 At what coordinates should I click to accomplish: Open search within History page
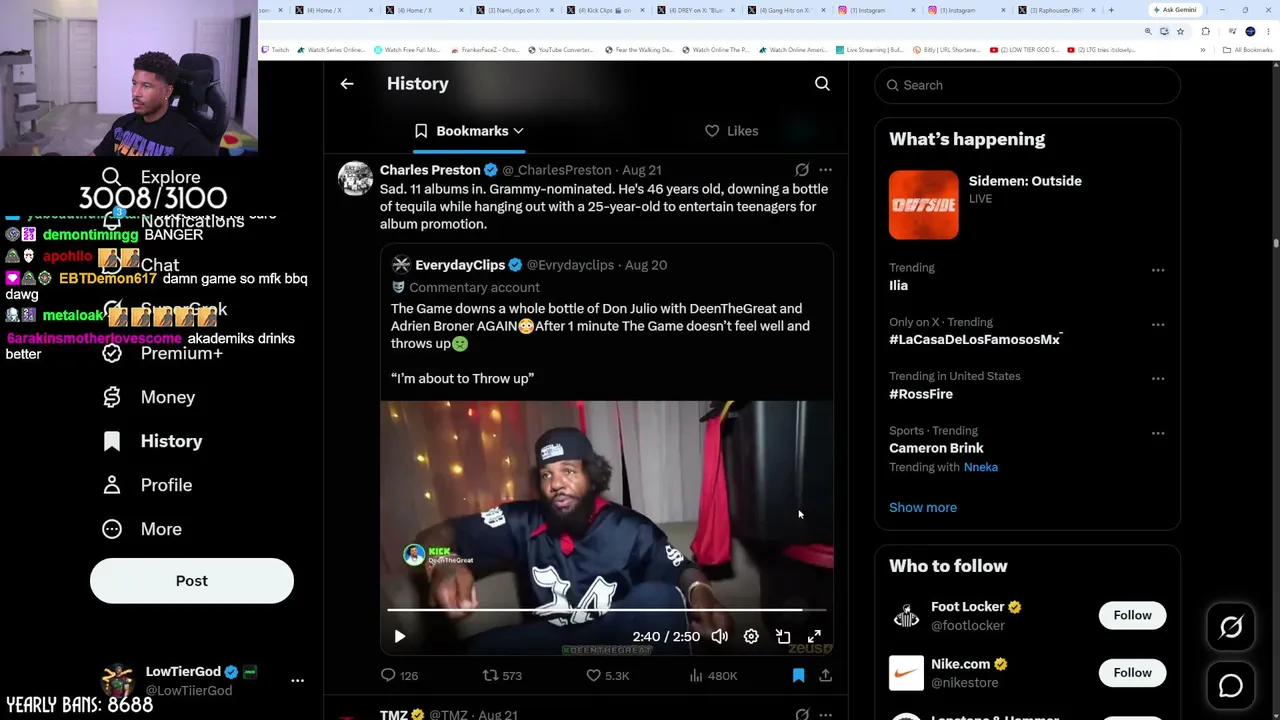tap(822, 84)
